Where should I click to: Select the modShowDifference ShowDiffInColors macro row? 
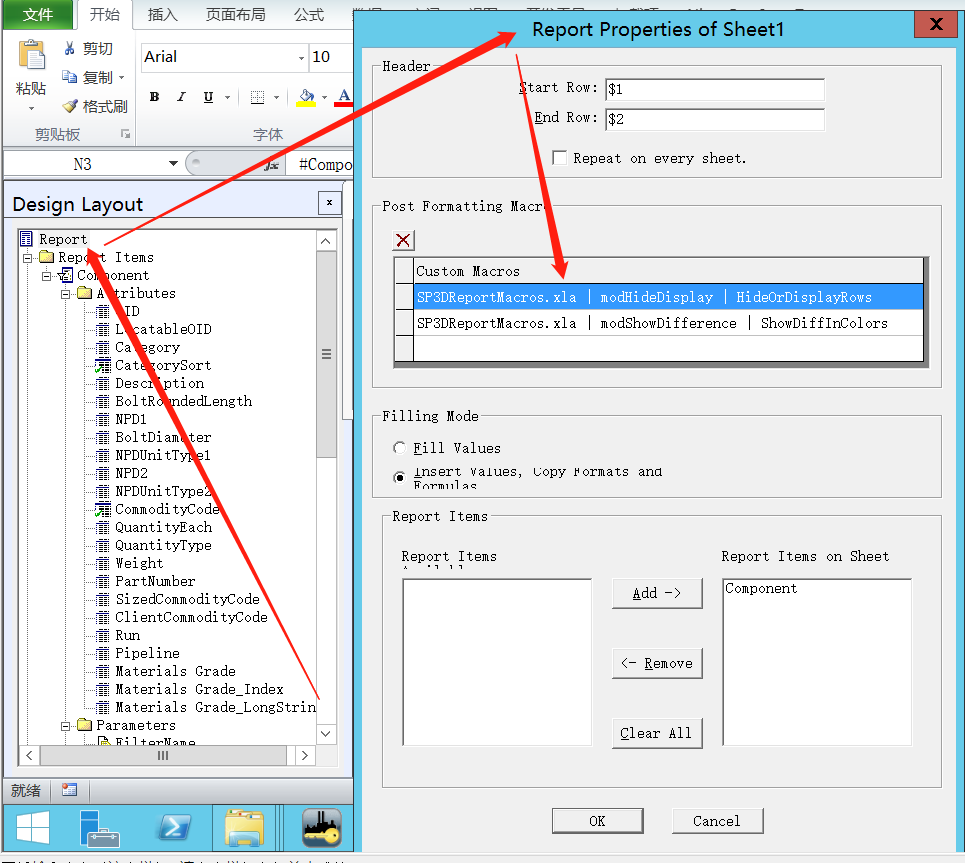(x=668, y=323)
